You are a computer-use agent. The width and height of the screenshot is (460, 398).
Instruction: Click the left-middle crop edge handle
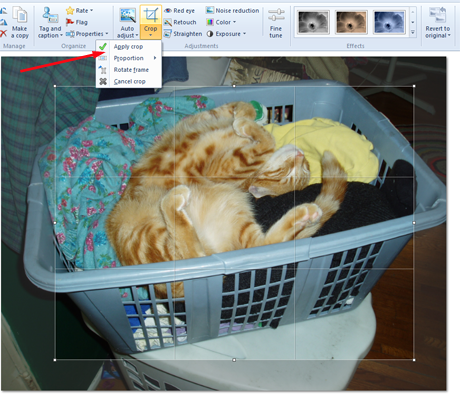pyautogui.click(x=55, y=223)
